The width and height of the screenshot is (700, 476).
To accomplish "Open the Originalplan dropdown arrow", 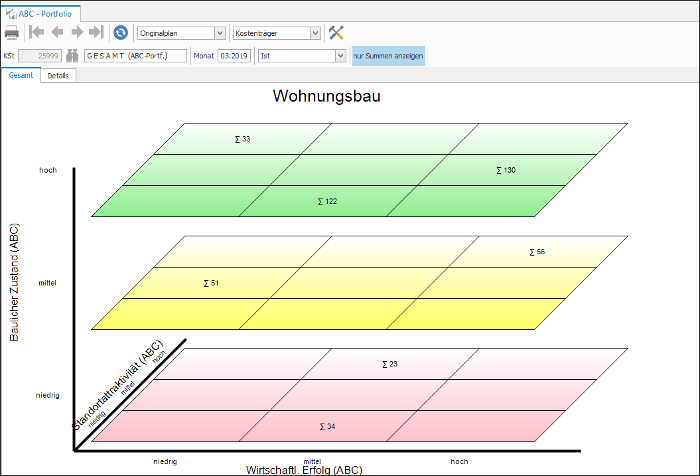I will coord(220,33).
